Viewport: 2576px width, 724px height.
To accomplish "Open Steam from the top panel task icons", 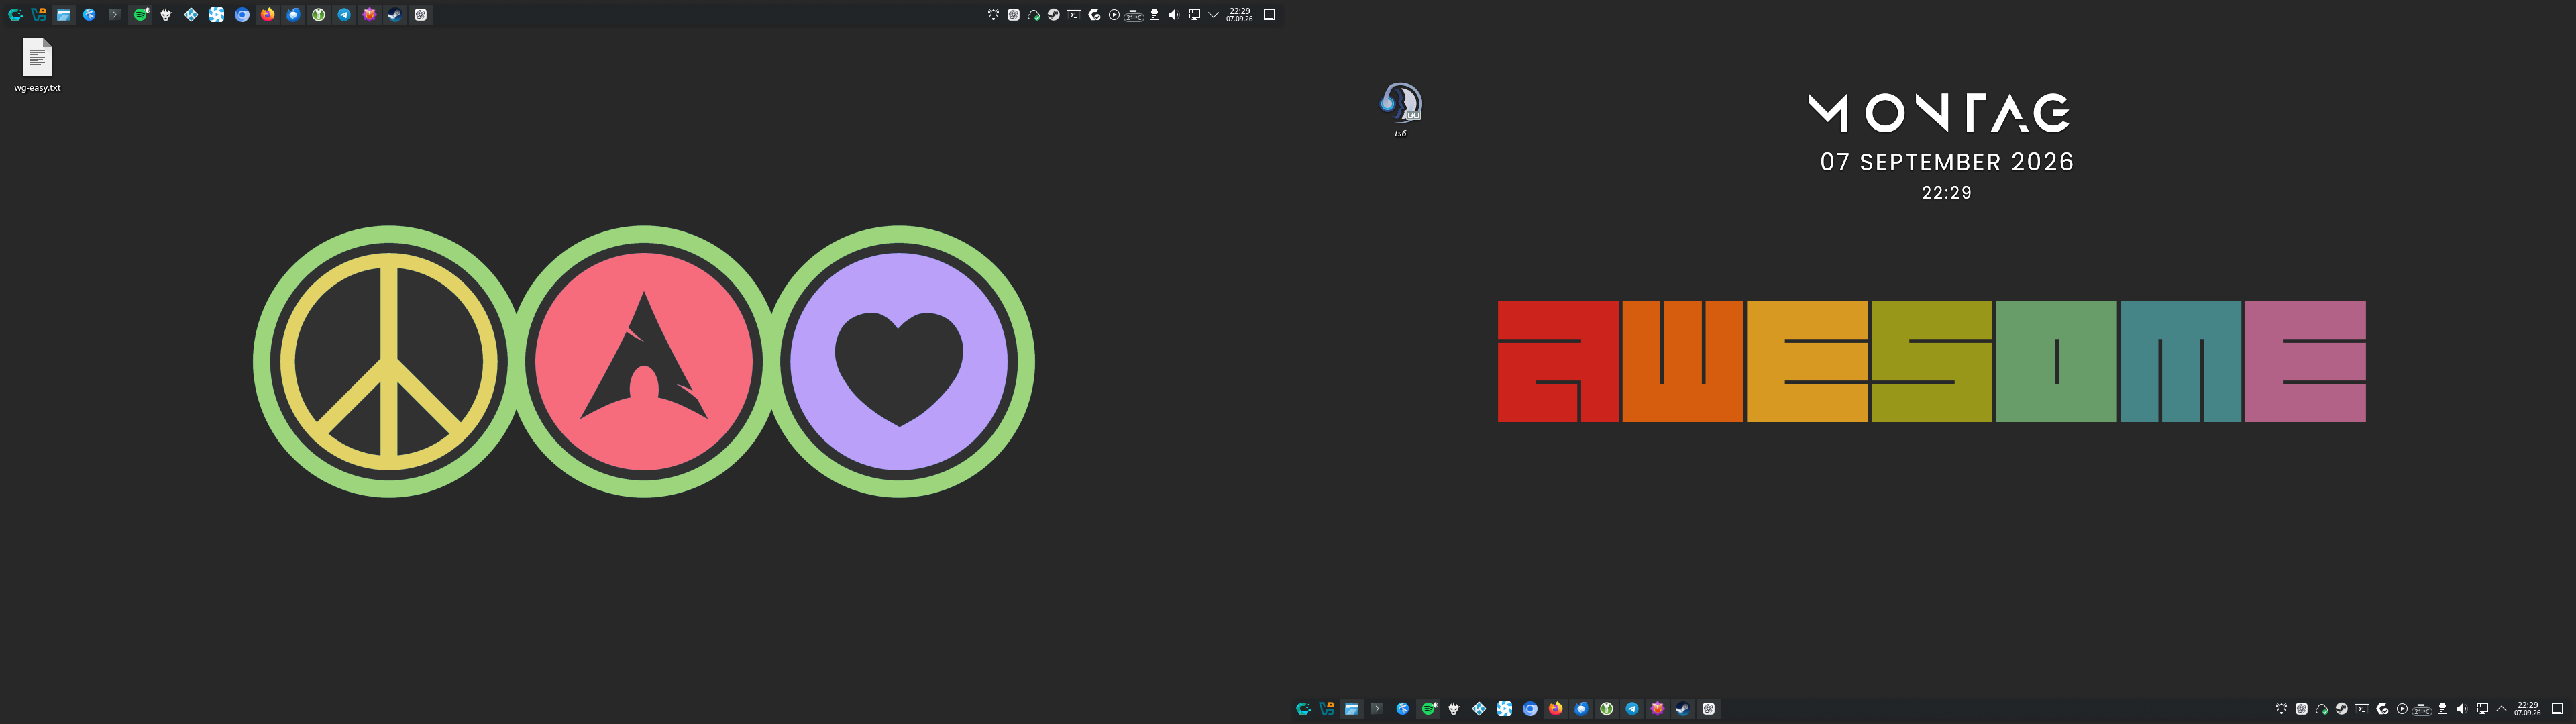I will coord(395,15).
